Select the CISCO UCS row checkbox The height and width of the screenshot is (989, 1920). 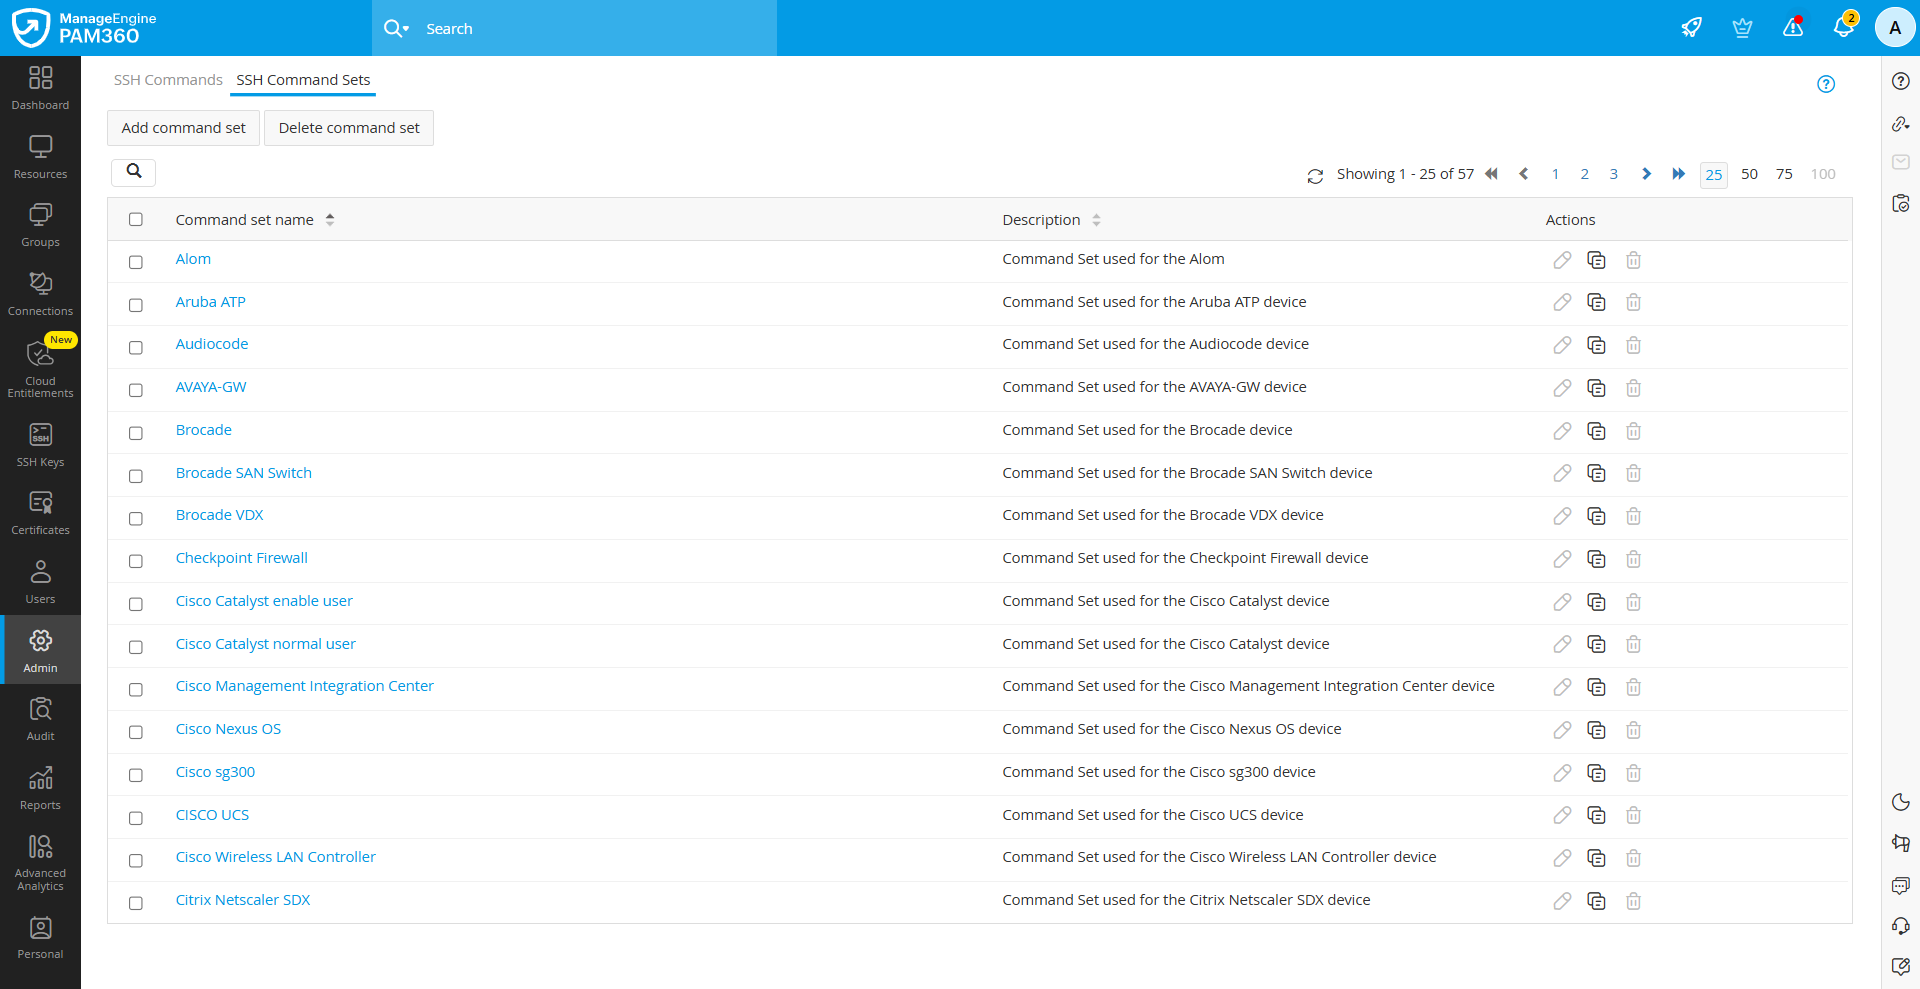coord(136,818)
